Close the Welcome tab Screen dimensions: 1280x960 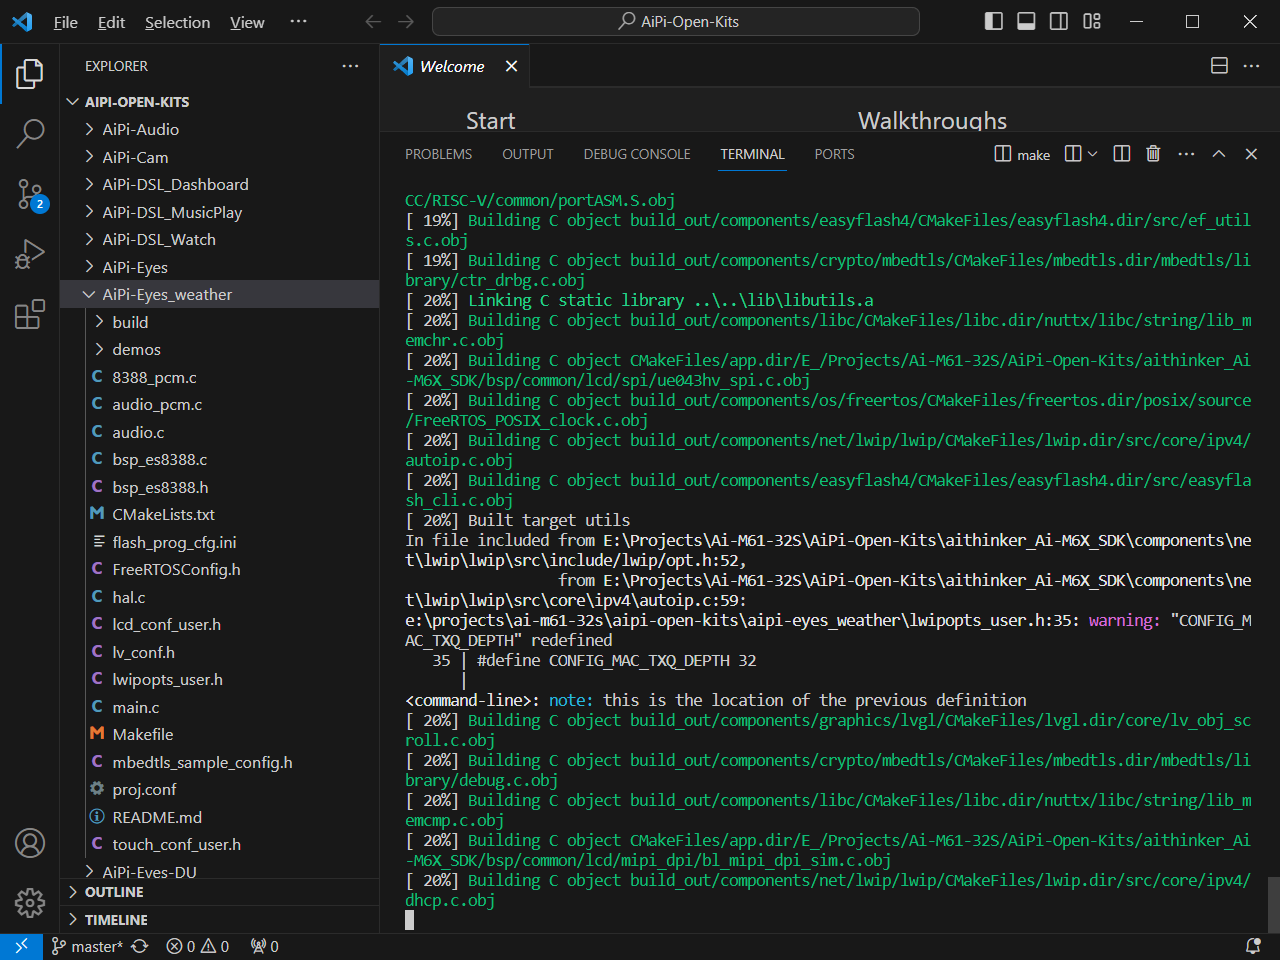[x=511, y=66]
